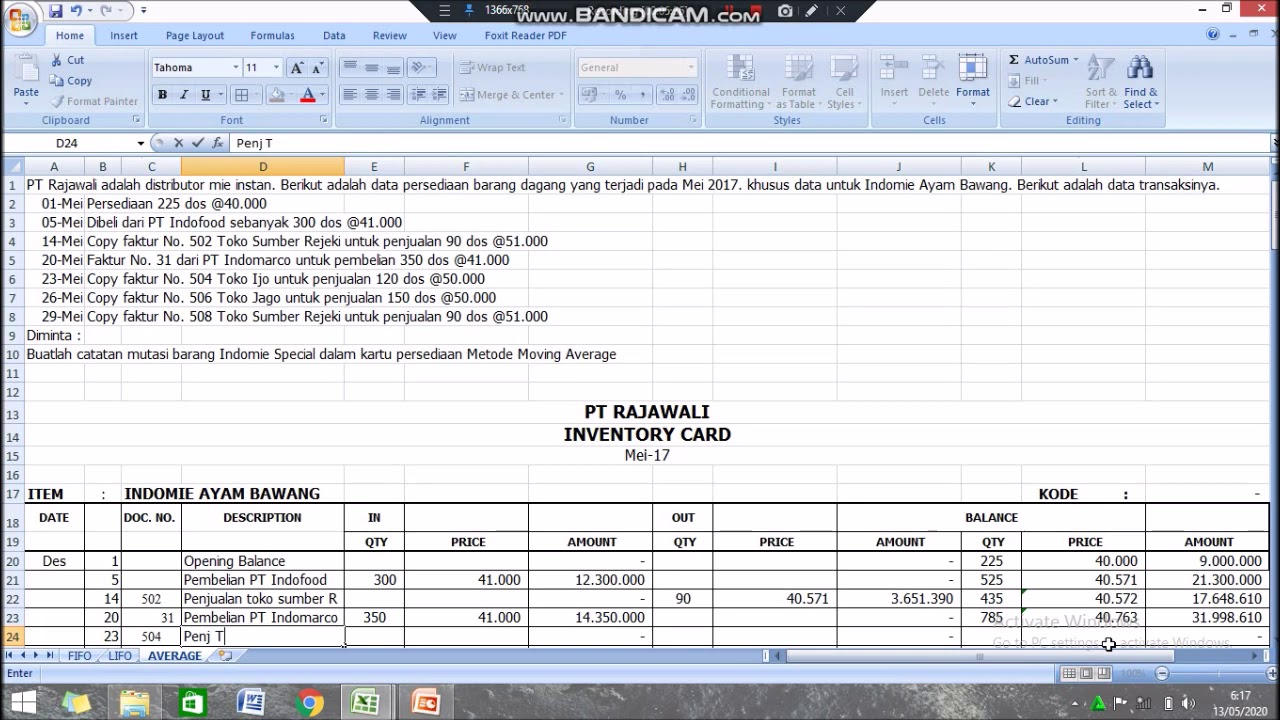Click Bandicam pencil draw icon
The width and height of the screenshot is (1280, 720).
(812, 11)
